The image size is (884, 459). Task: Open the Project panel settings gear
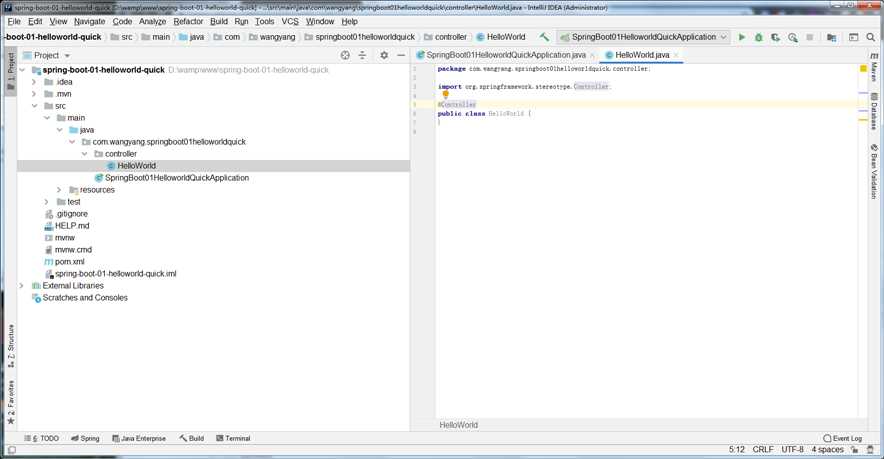pos(384,55)
